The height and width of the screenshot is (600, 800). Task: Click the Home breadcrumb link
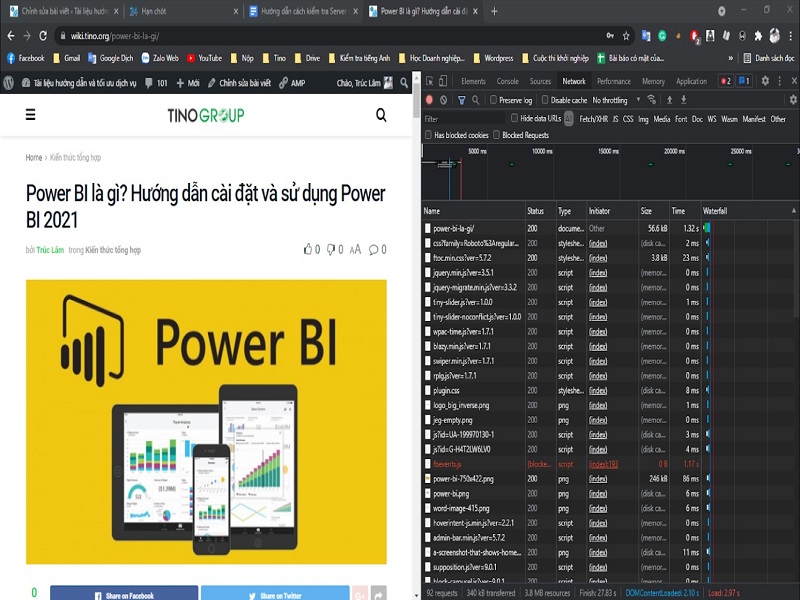tap(34, 157)
